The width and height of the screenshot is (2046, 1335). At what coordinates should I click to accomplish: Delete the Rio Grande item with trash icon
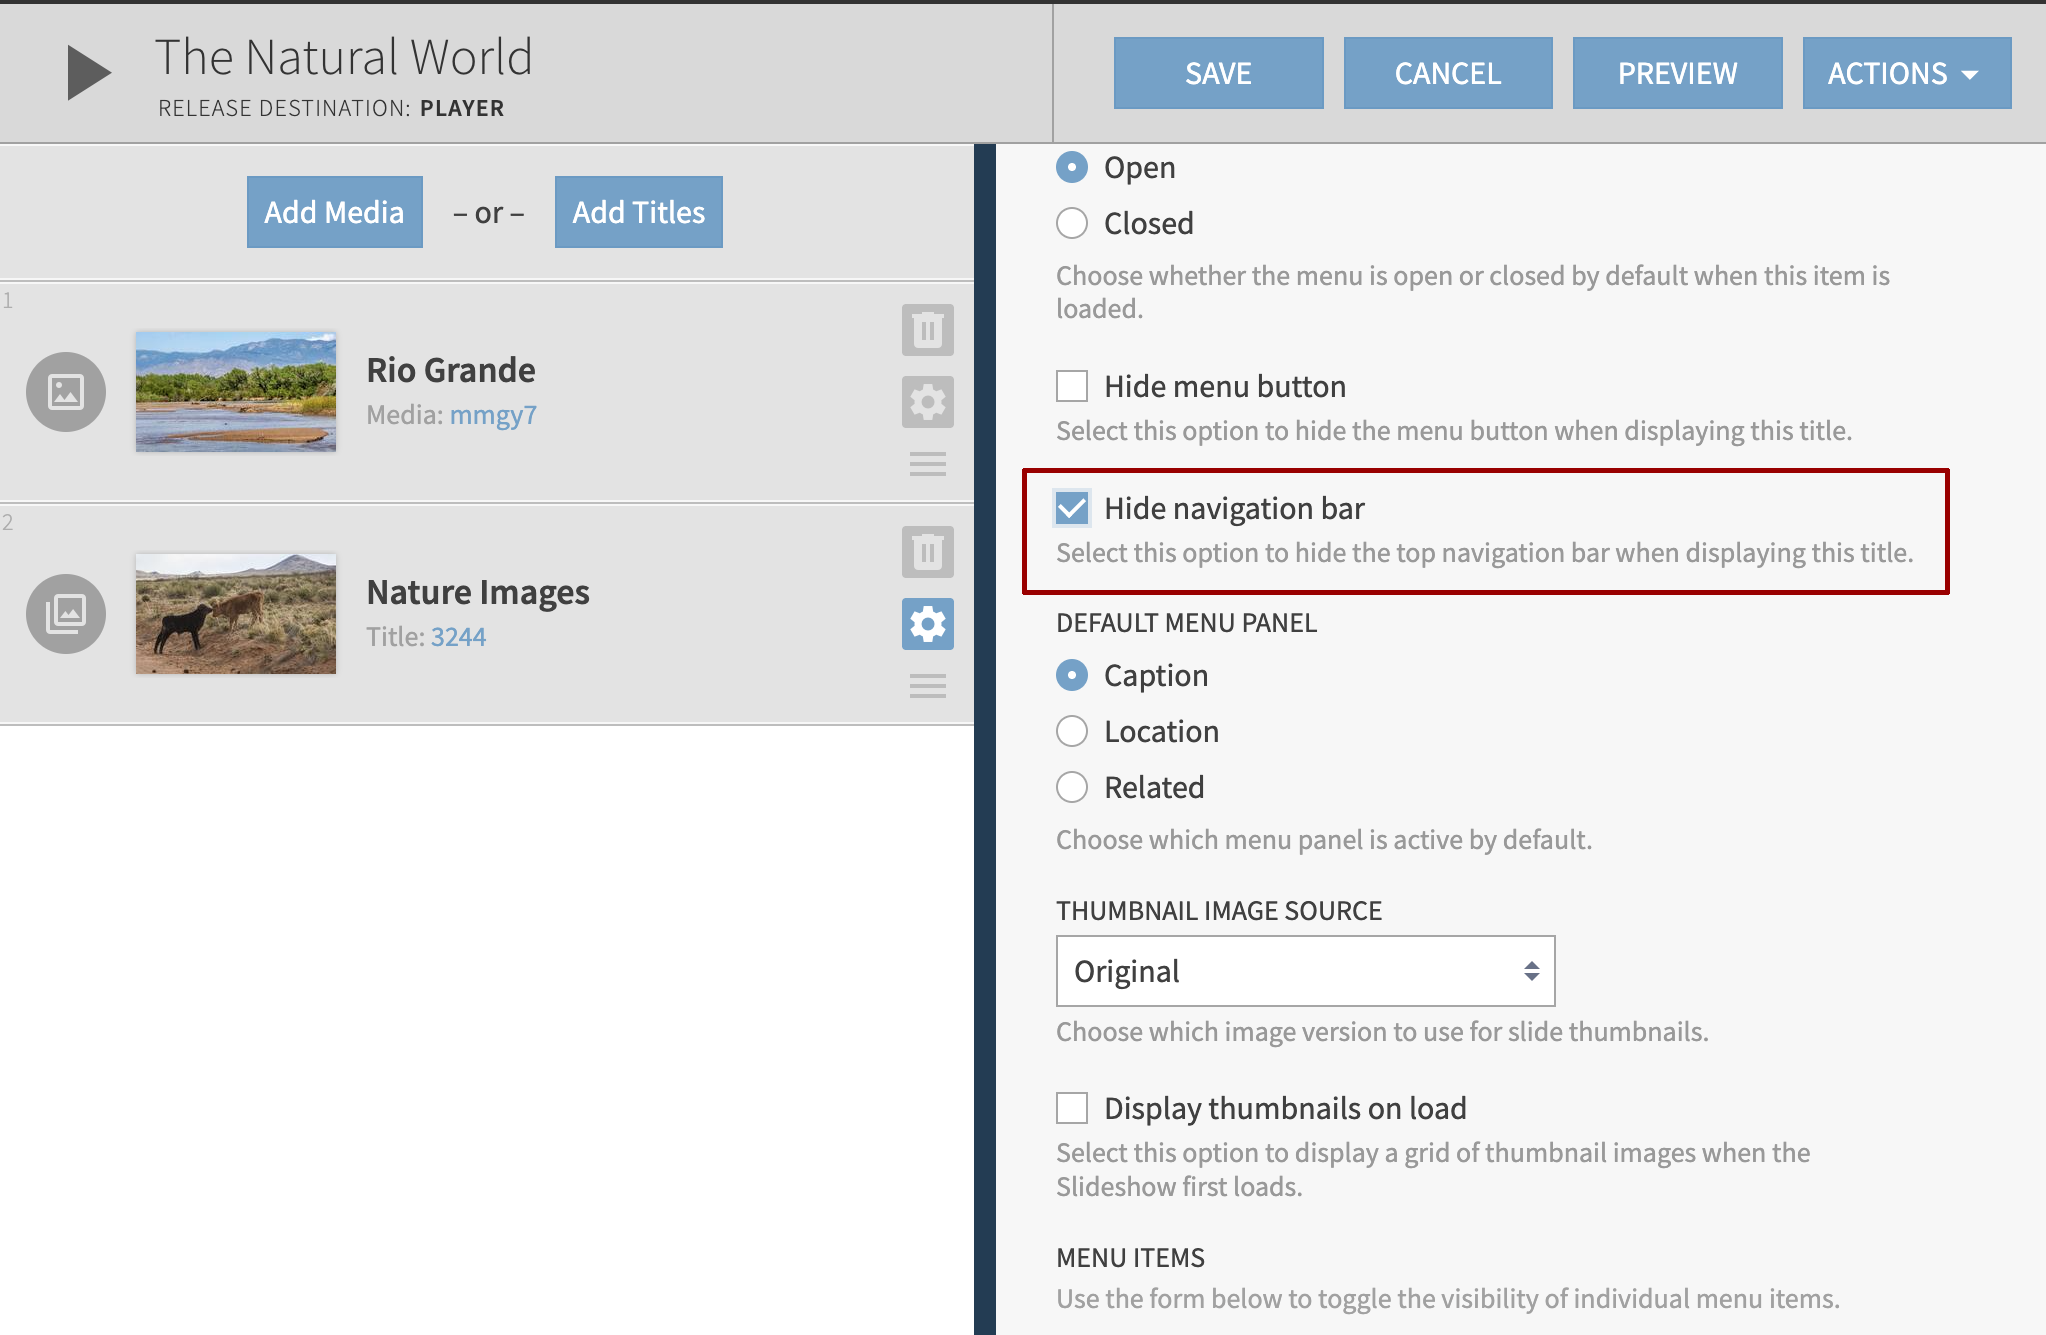[927, 330]
